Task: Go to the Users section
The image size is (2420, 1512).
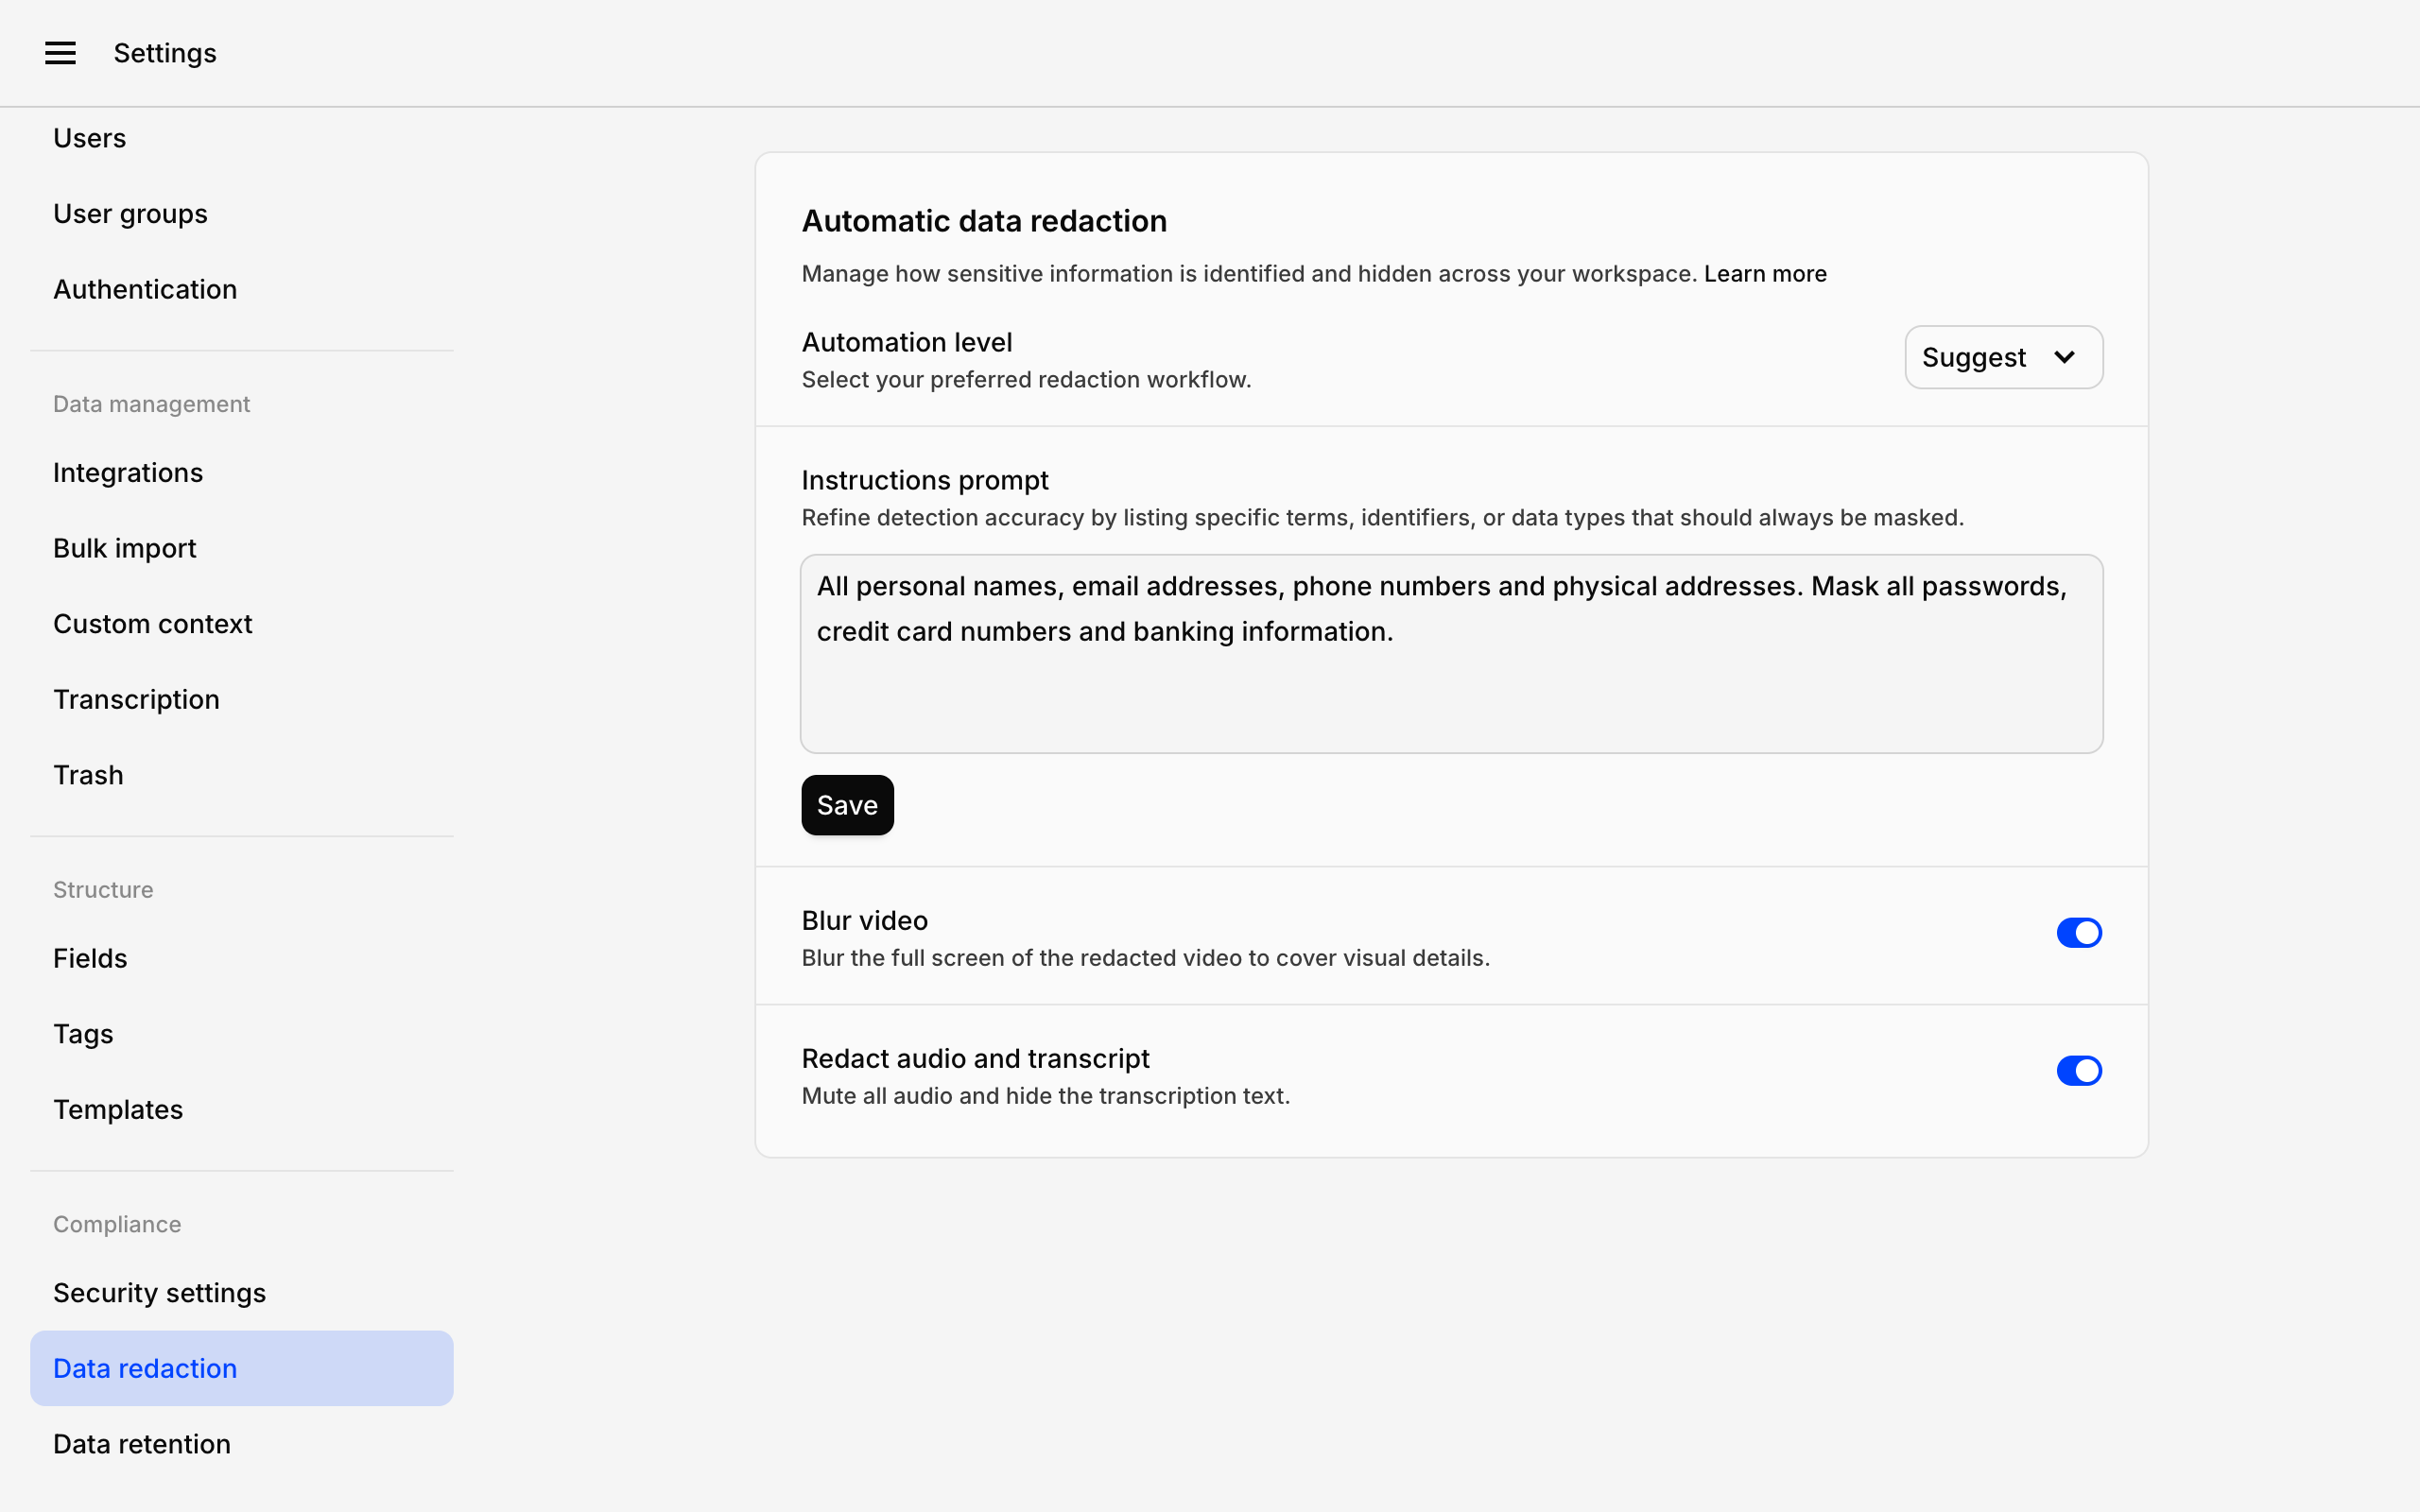Action: [x=89, y=137]
